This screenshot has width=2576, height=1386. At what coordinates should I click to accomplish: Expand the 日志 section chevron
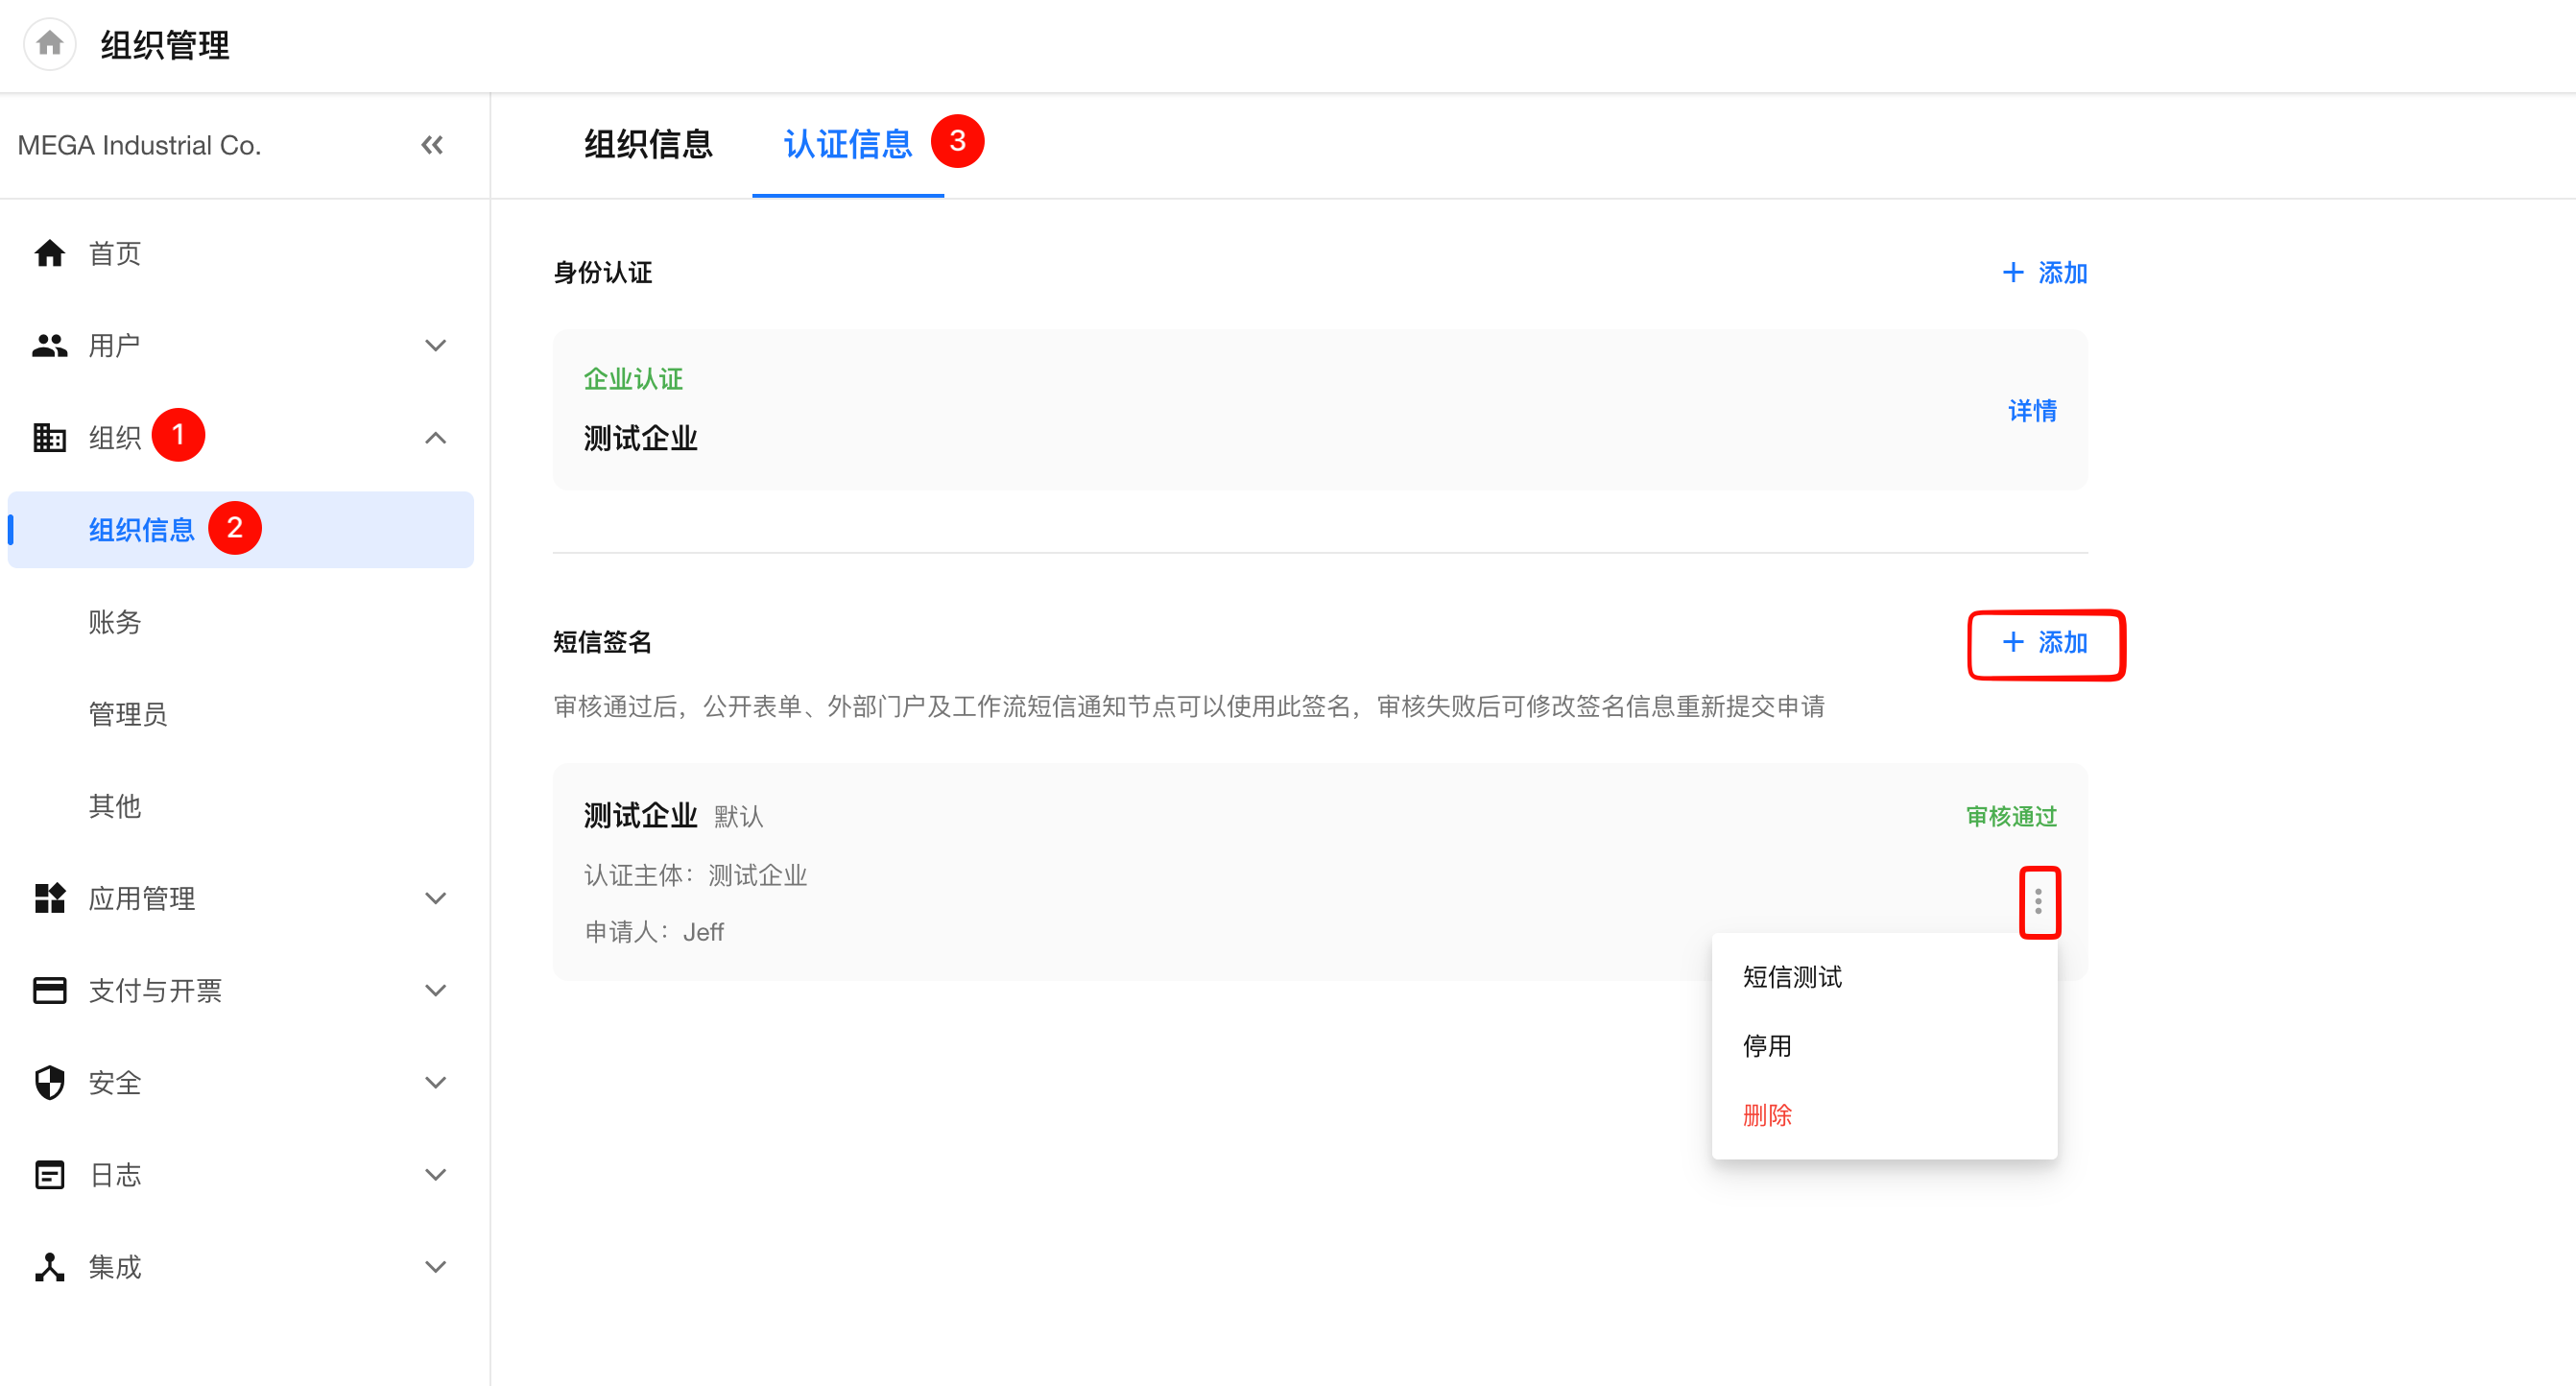click(435, 1174)
